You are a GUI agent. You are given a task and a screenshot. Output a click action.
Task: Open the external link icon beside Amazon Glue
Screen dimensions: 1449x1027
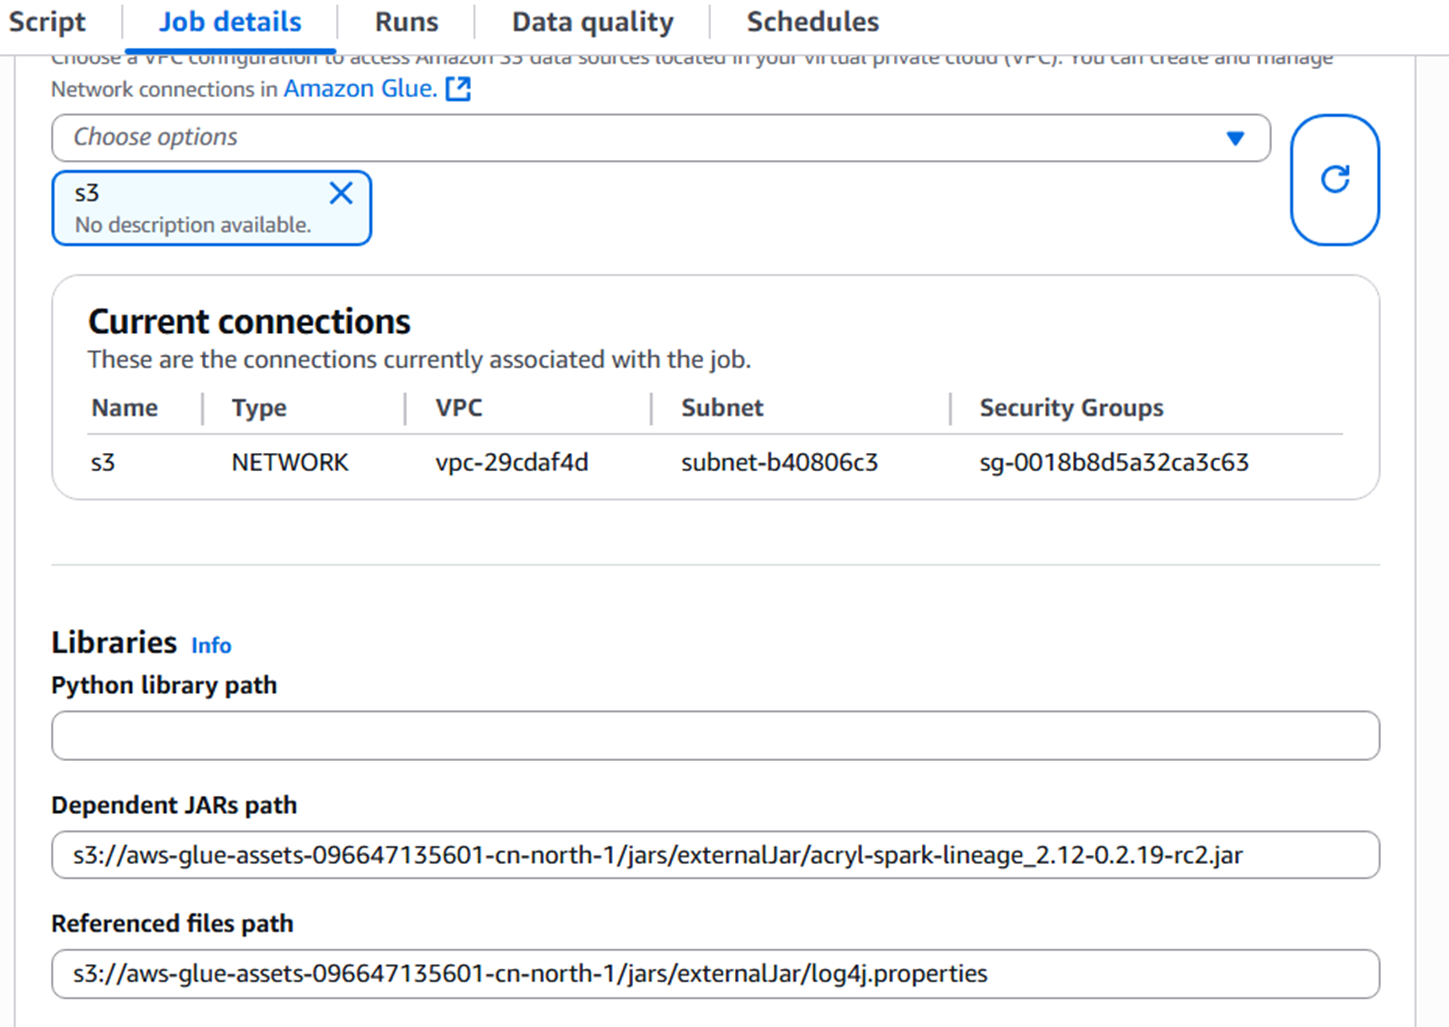tap(458, 89)
